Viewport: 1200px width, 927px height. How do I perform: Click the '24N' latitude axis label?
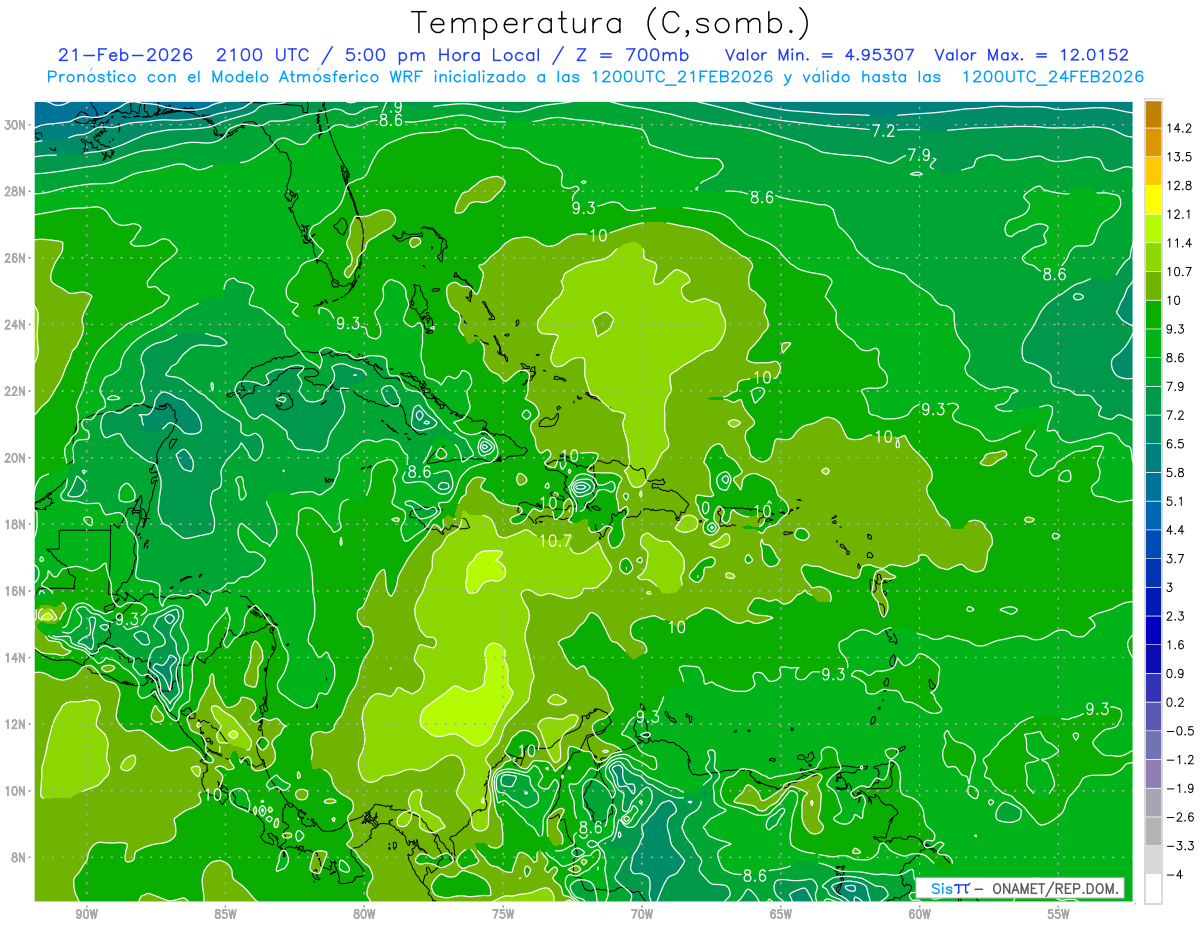click(17, 324)
